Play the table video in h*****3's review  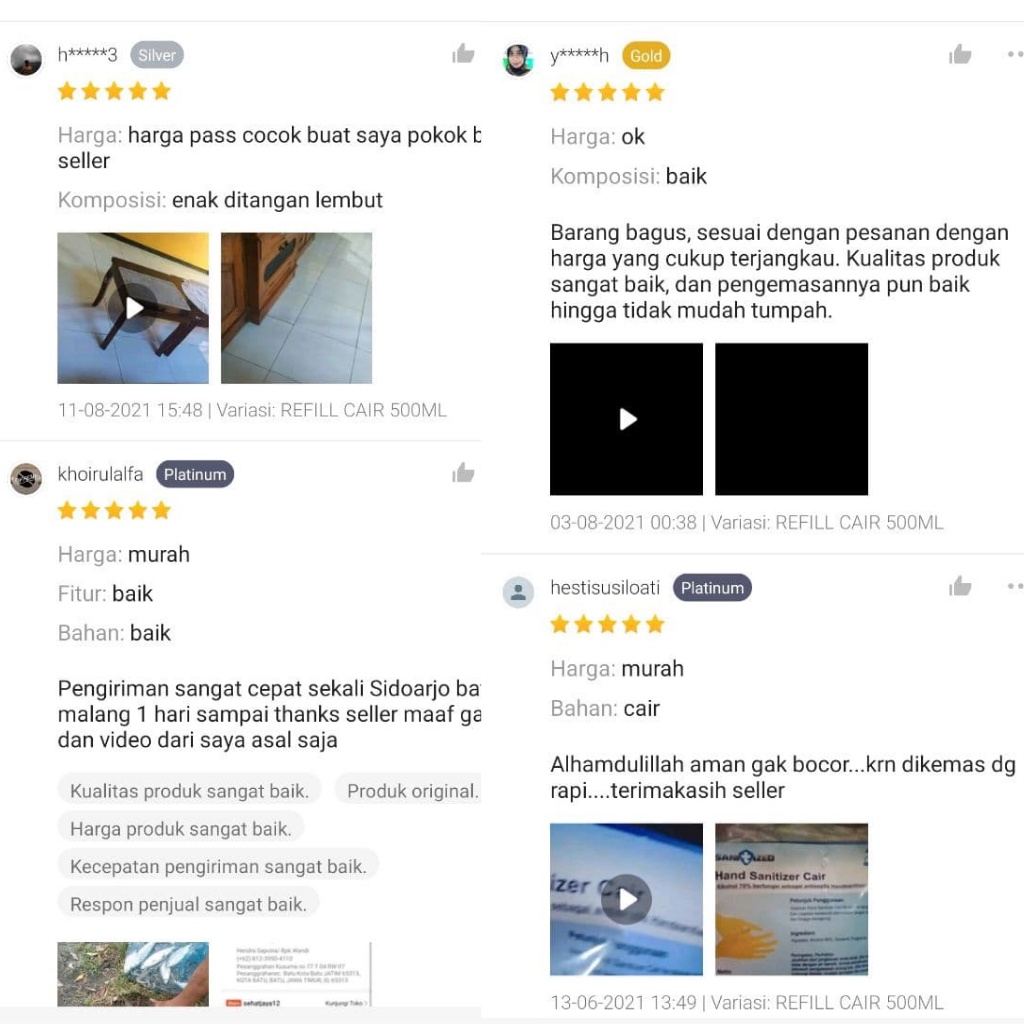click(133, 308)
